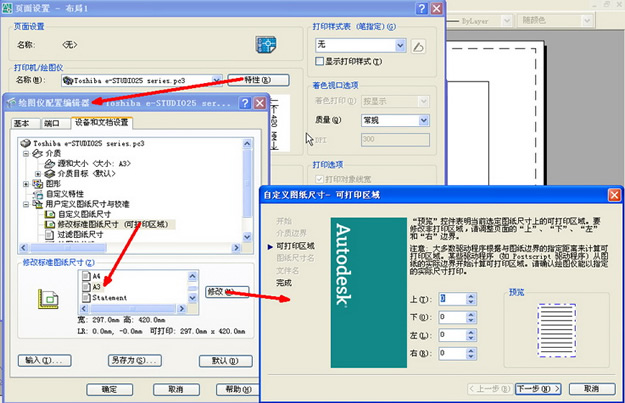Select the 自定义图纸尺寸 tree node

pyautogui.click(x=85, y=214)
